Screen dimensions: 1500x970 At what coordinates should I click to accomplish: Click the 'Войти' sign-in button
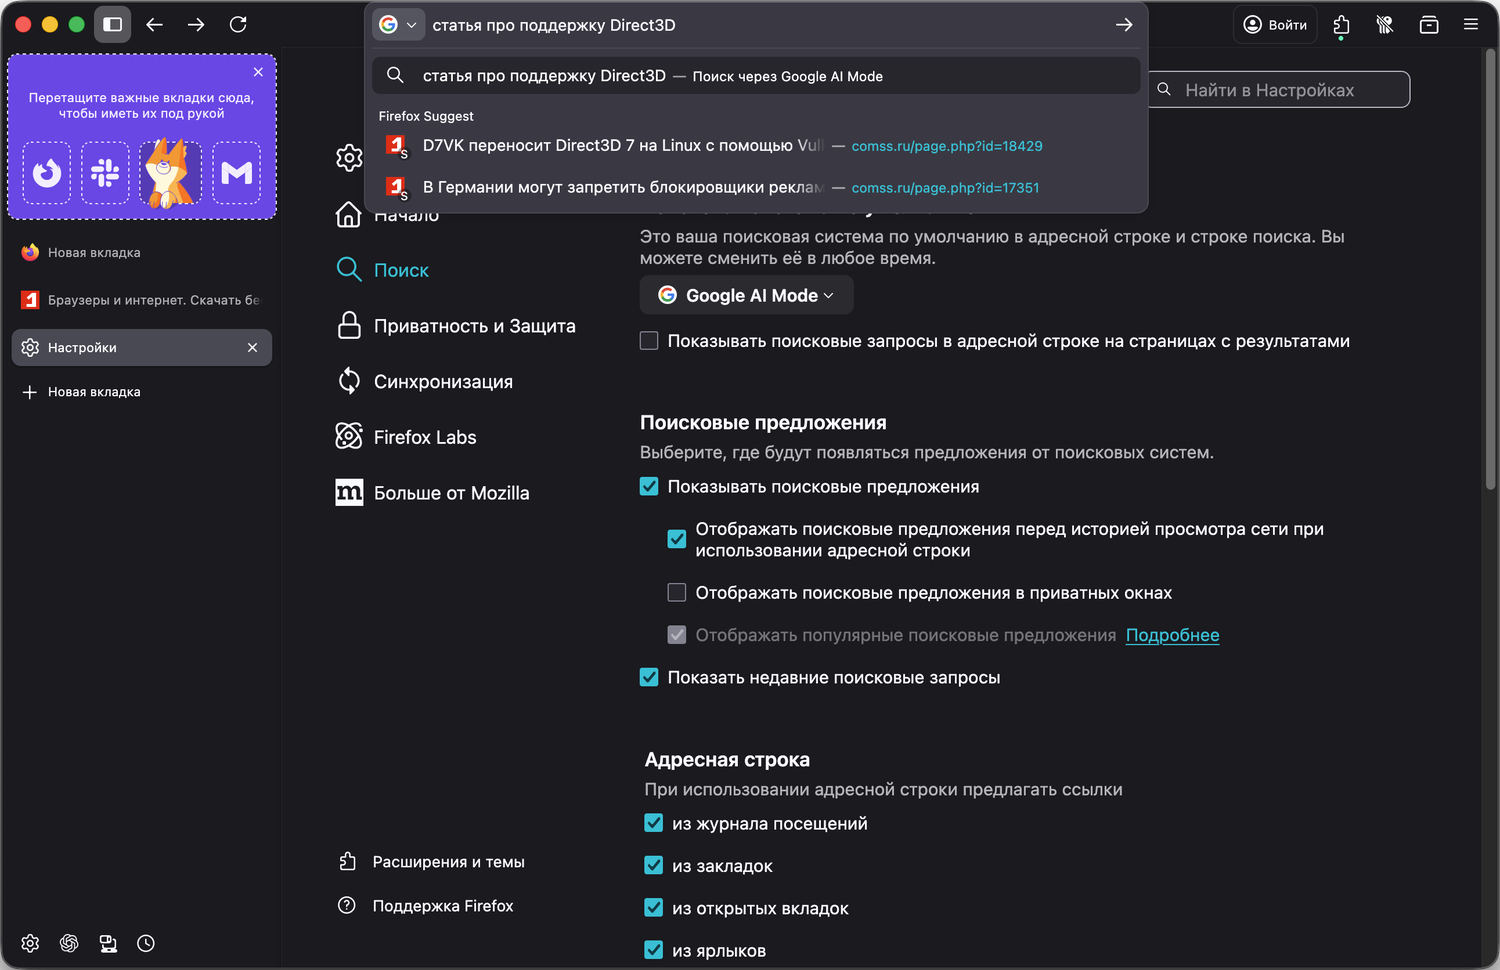tap(1276, 25)
